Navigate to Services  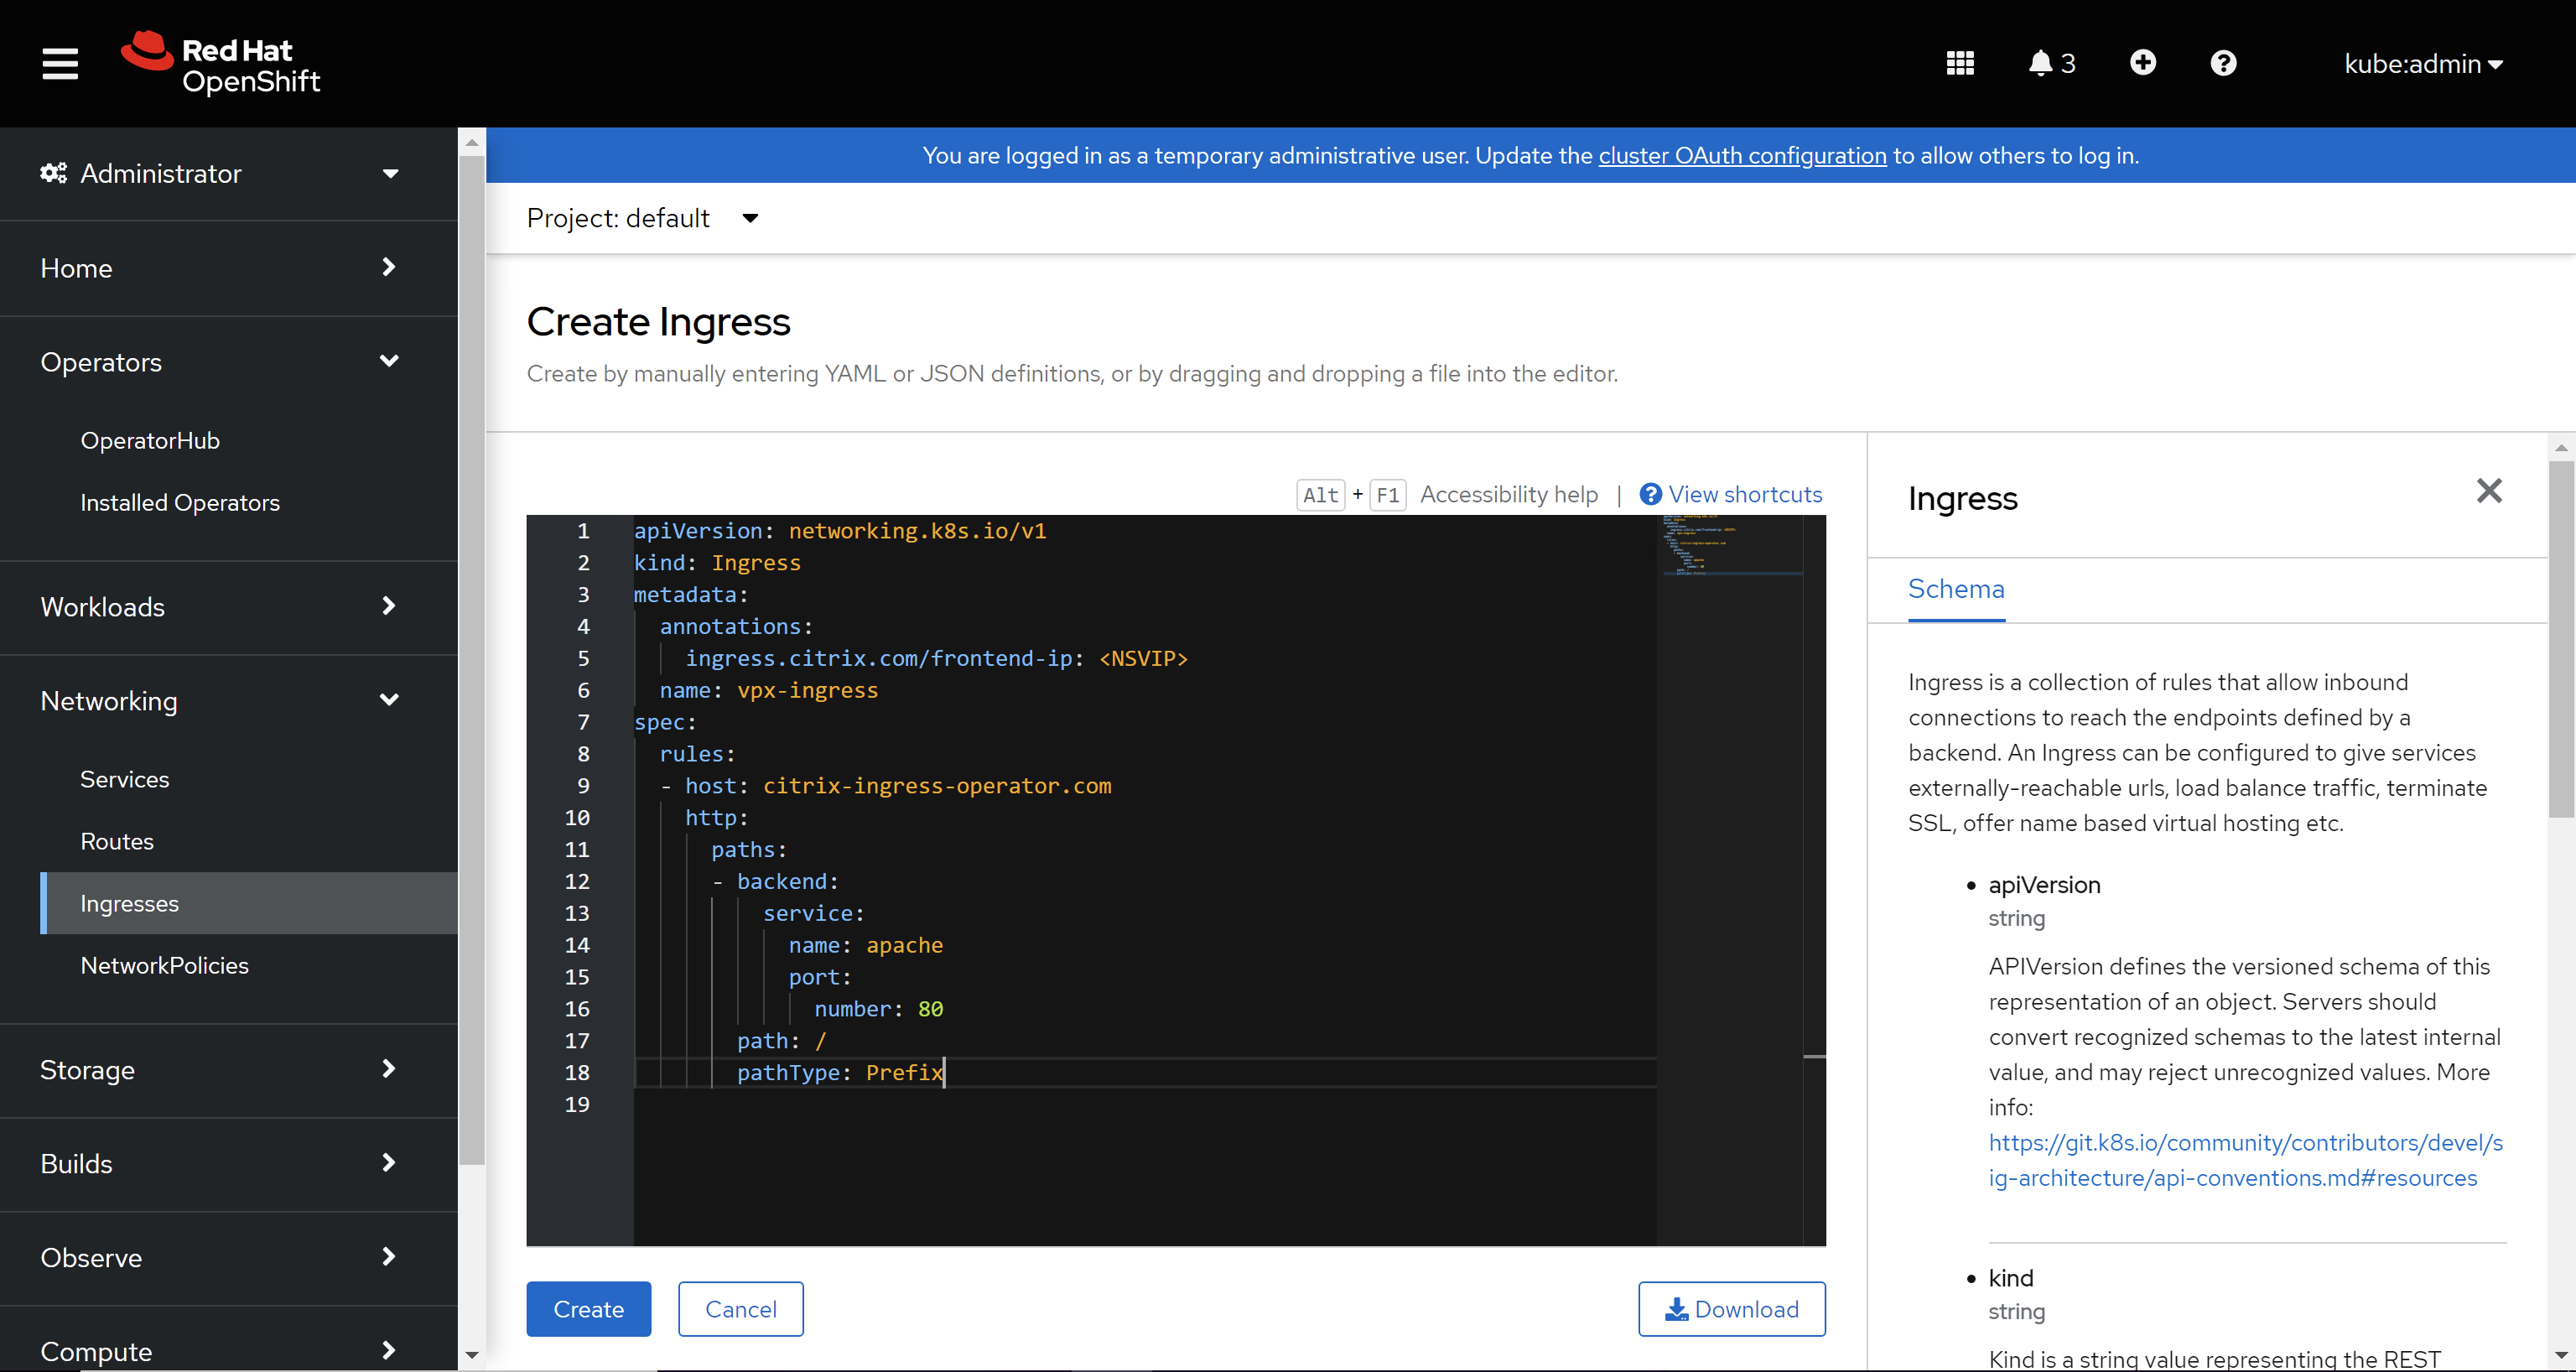125,779
